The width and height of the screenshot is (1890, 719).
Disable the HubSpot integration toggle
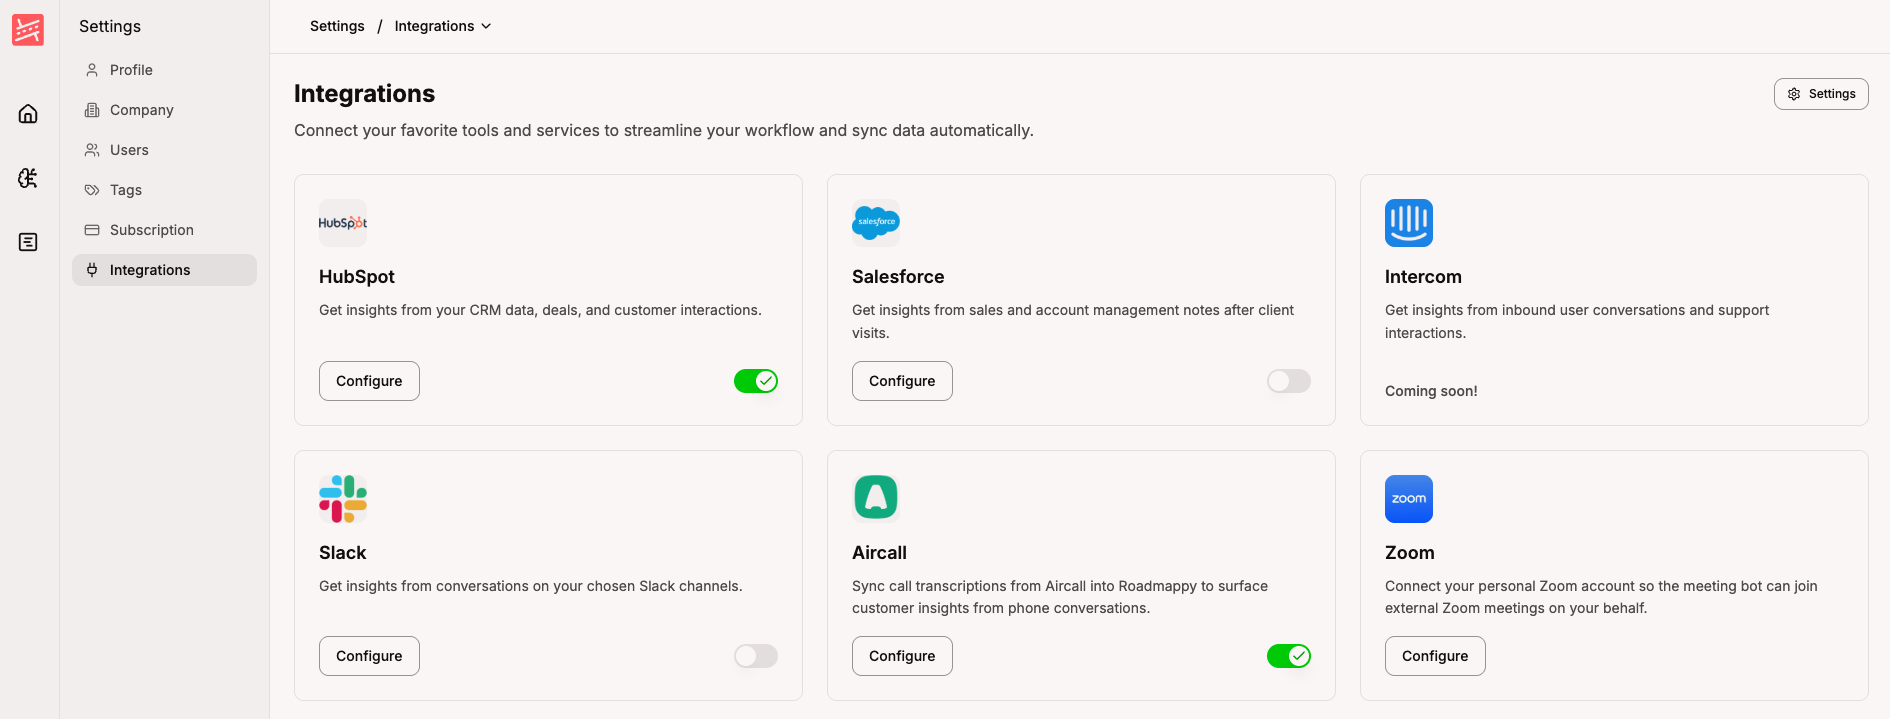click(x=756, y=381)
